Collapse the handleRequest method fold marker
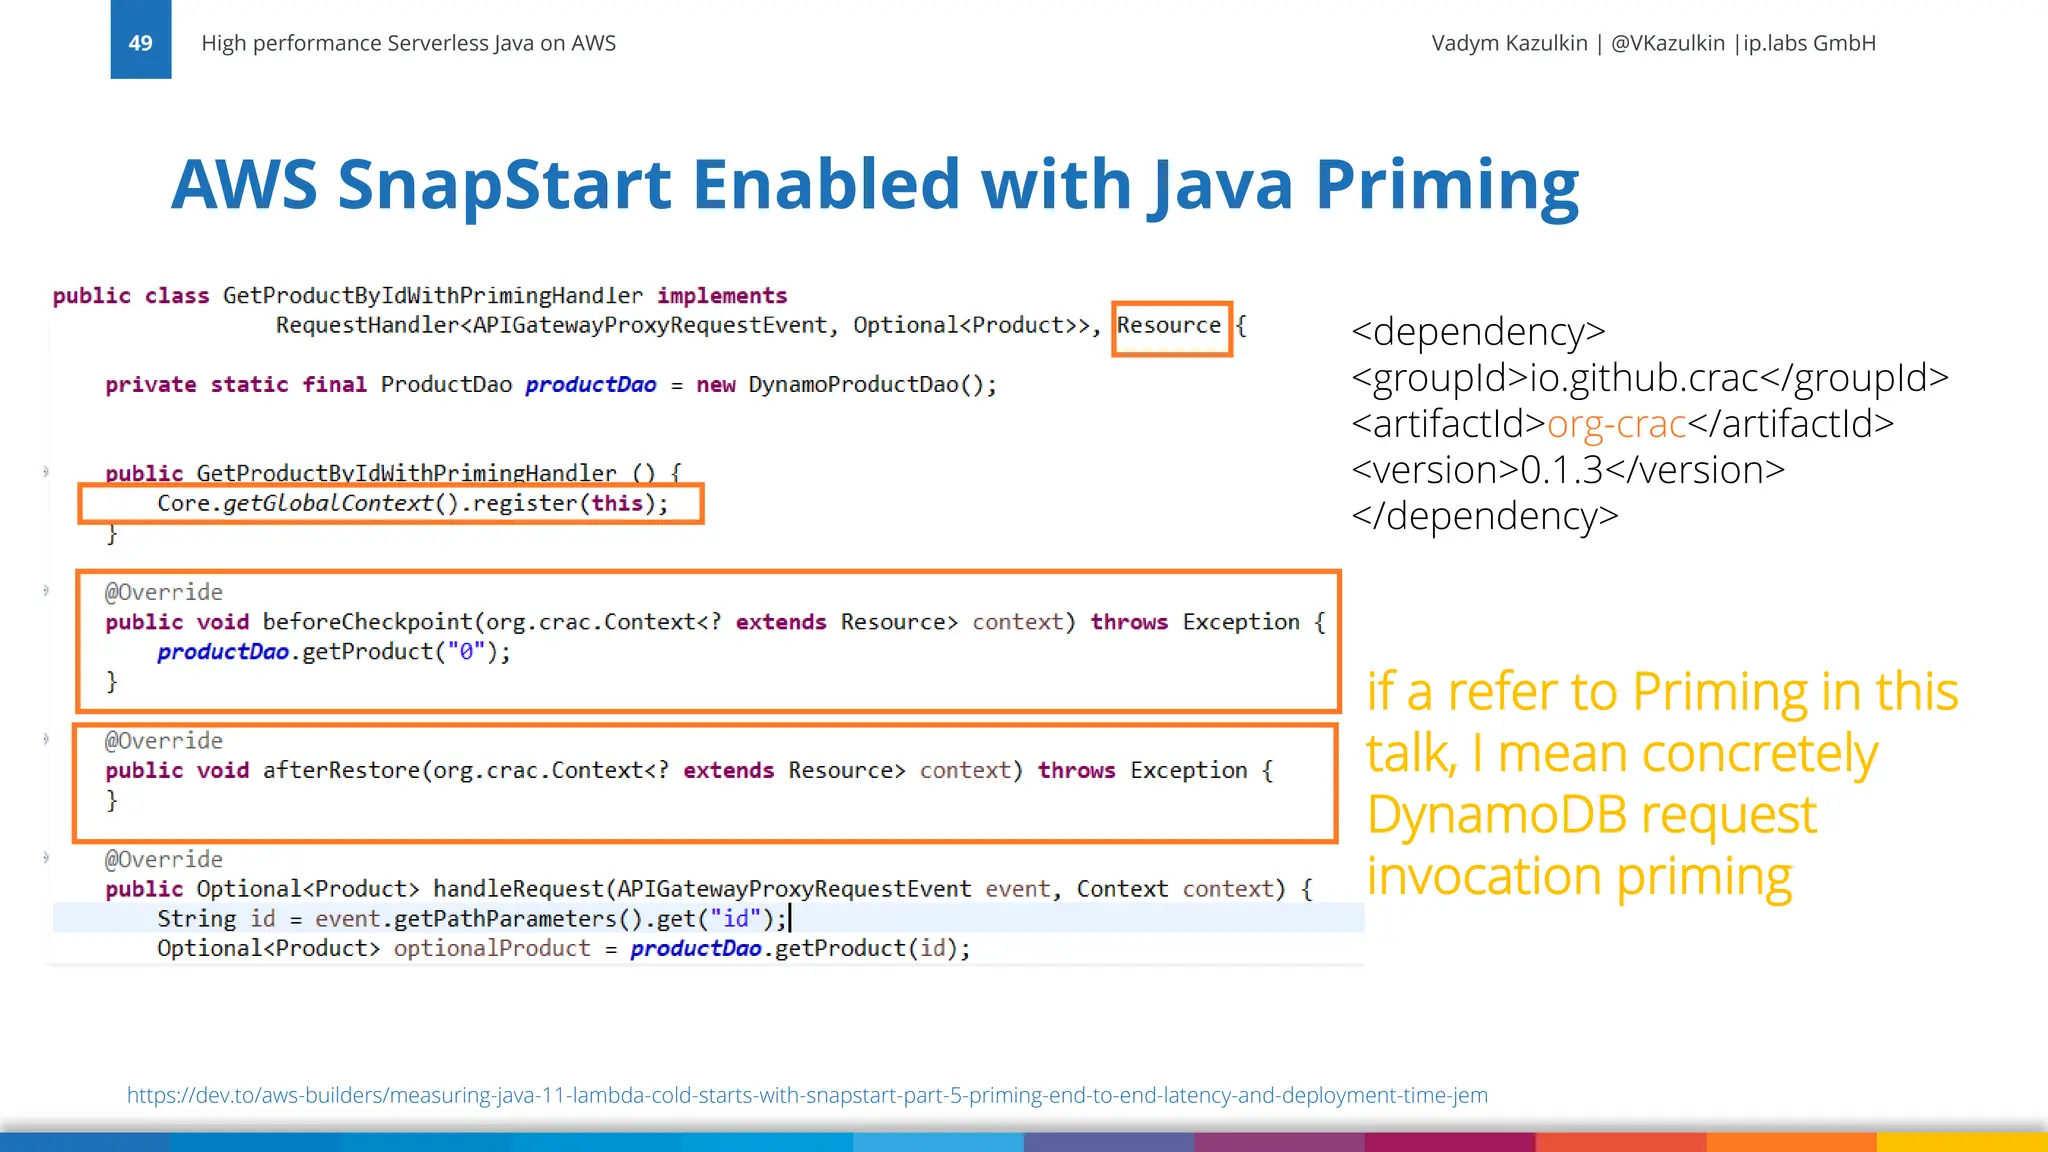2048x1152 pixels. tap(46, 858)
